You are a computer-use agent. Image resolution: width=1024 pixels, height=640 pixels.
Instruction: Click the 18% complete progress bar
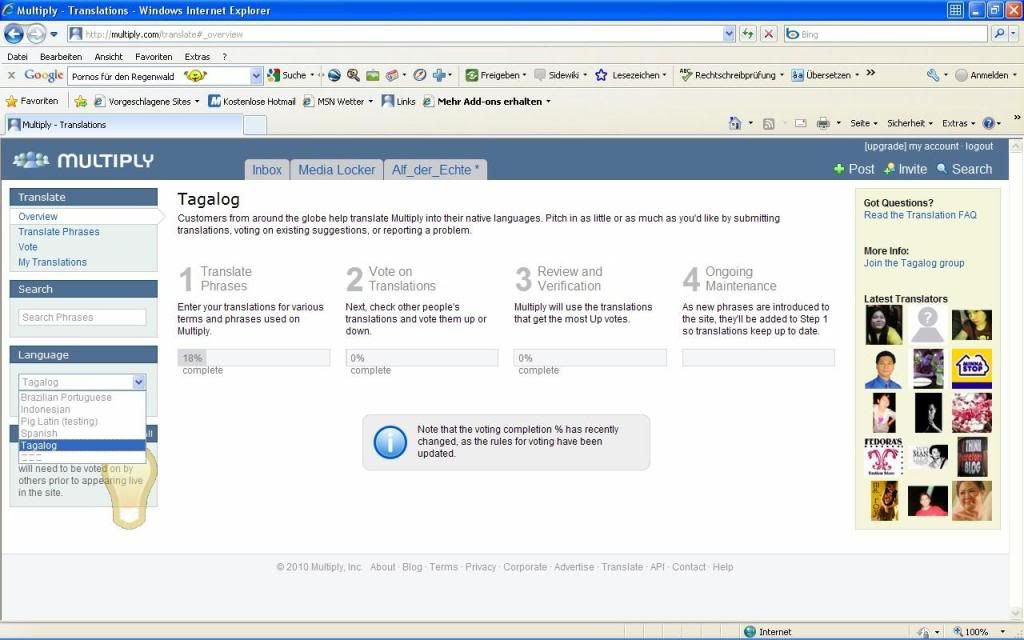pos(254,358)
